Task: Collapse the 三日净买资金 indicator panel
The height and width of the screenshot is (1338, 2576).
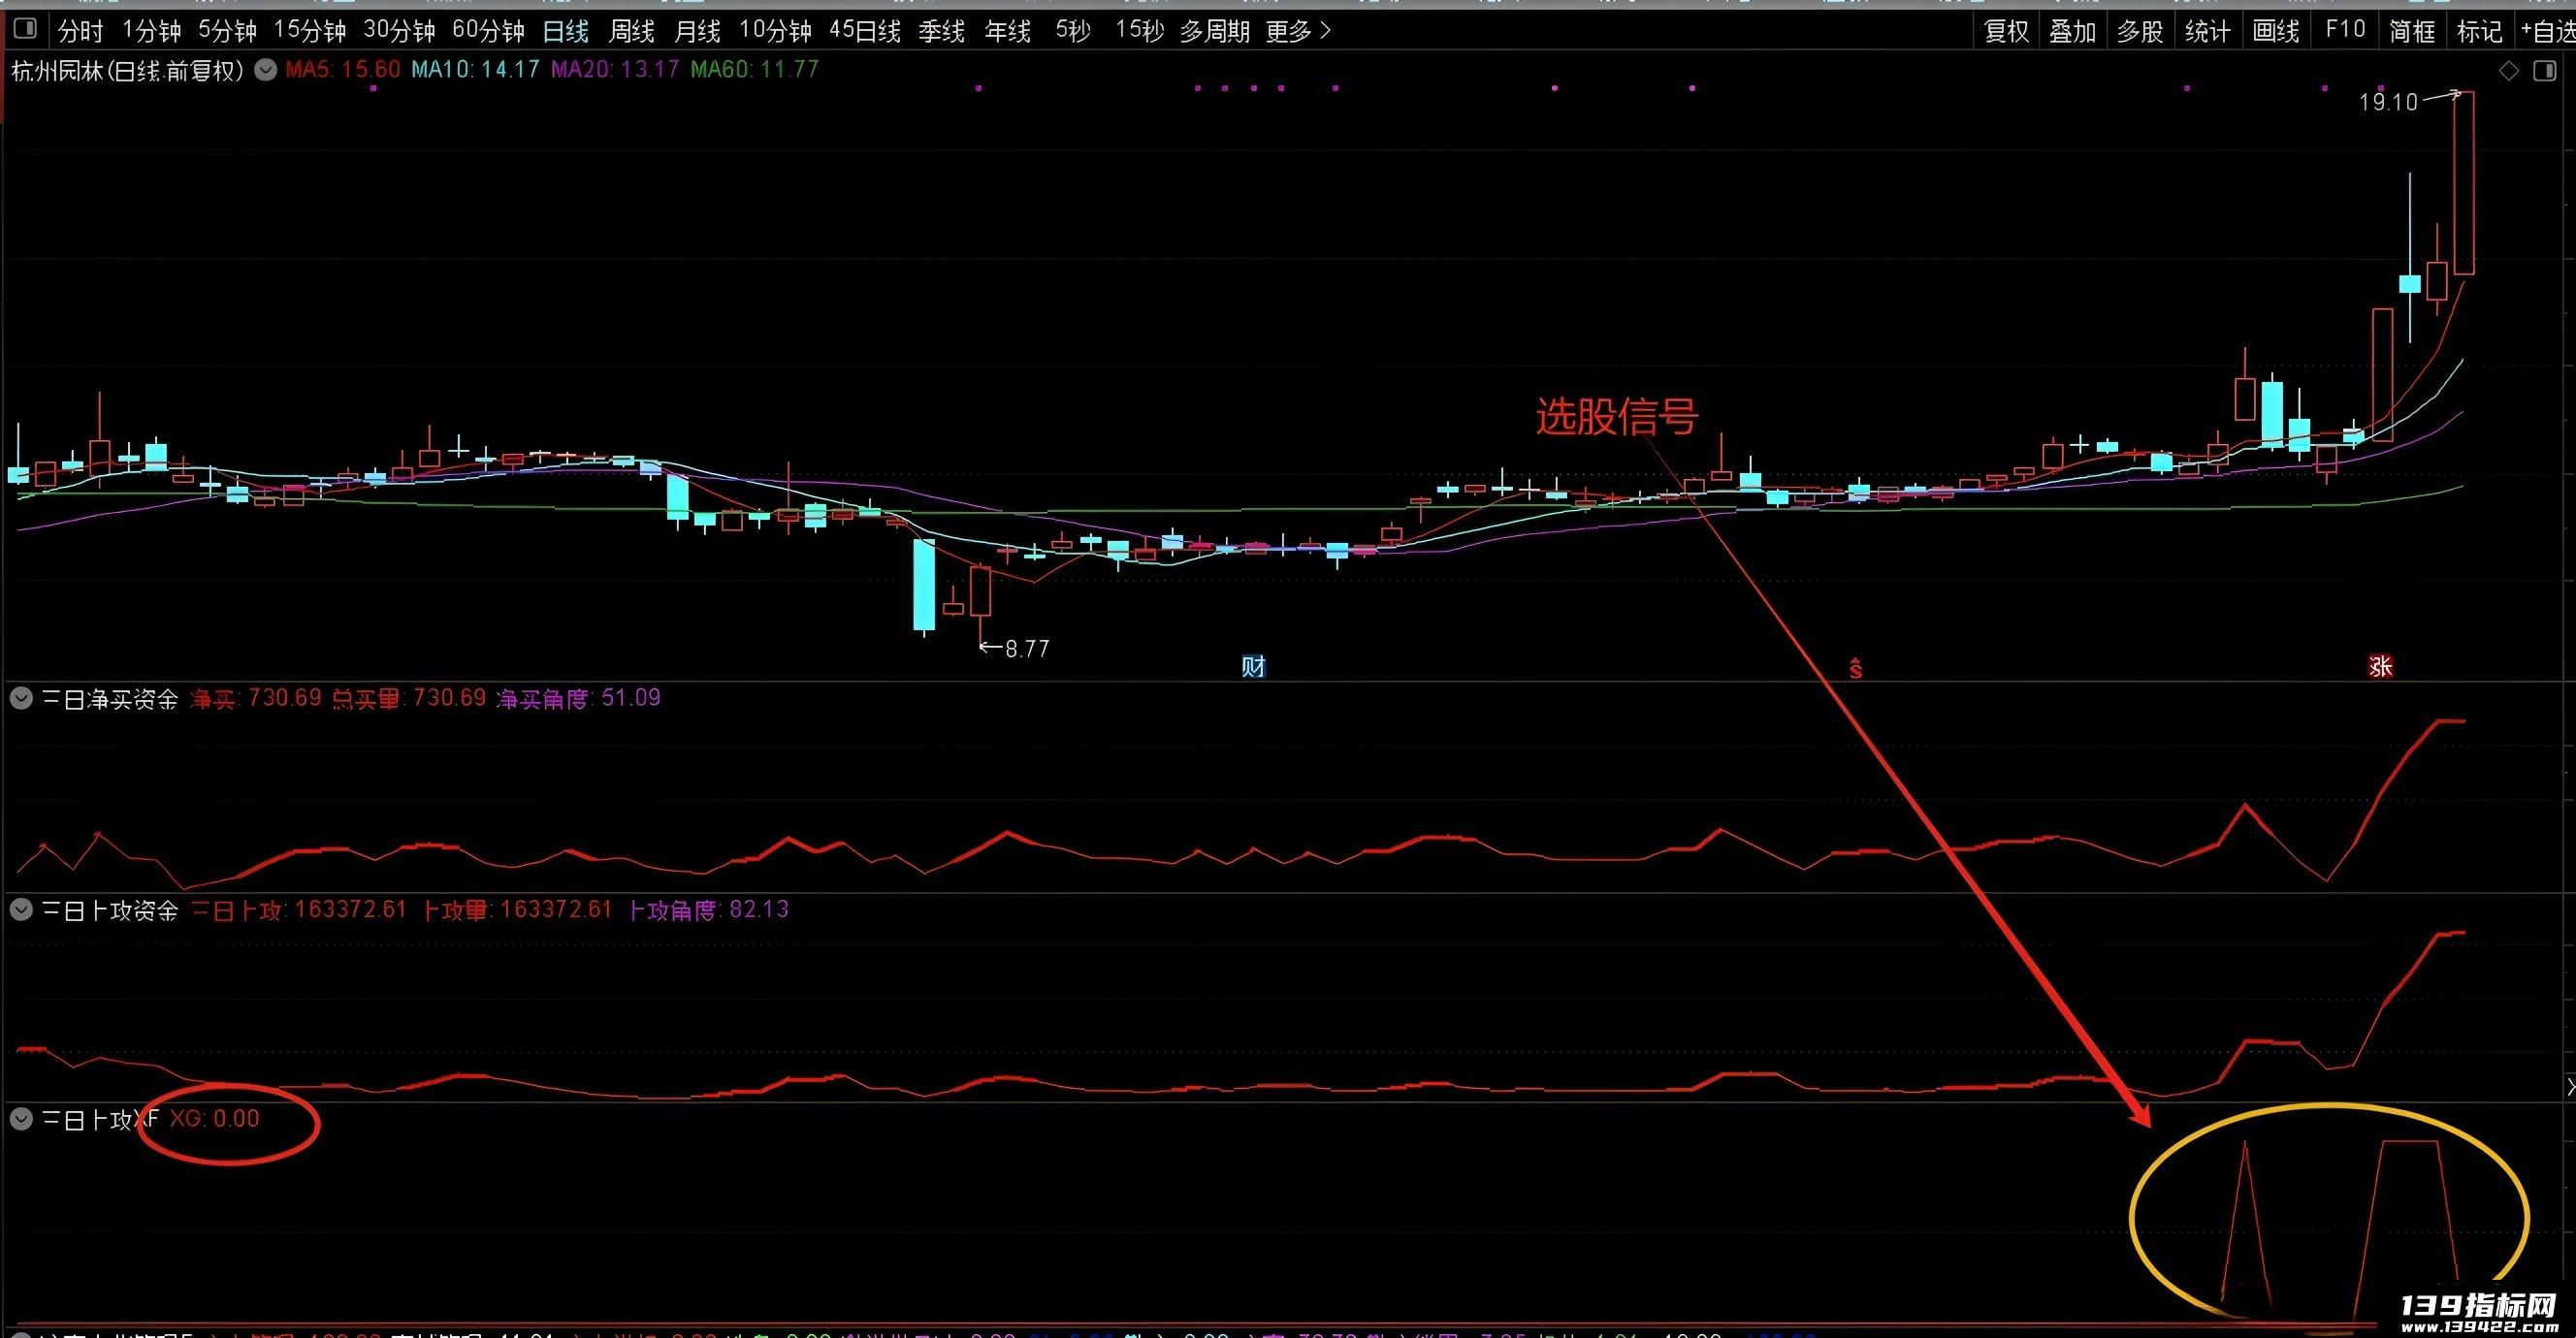Action: pyautogui.click(x=21, y=698)
